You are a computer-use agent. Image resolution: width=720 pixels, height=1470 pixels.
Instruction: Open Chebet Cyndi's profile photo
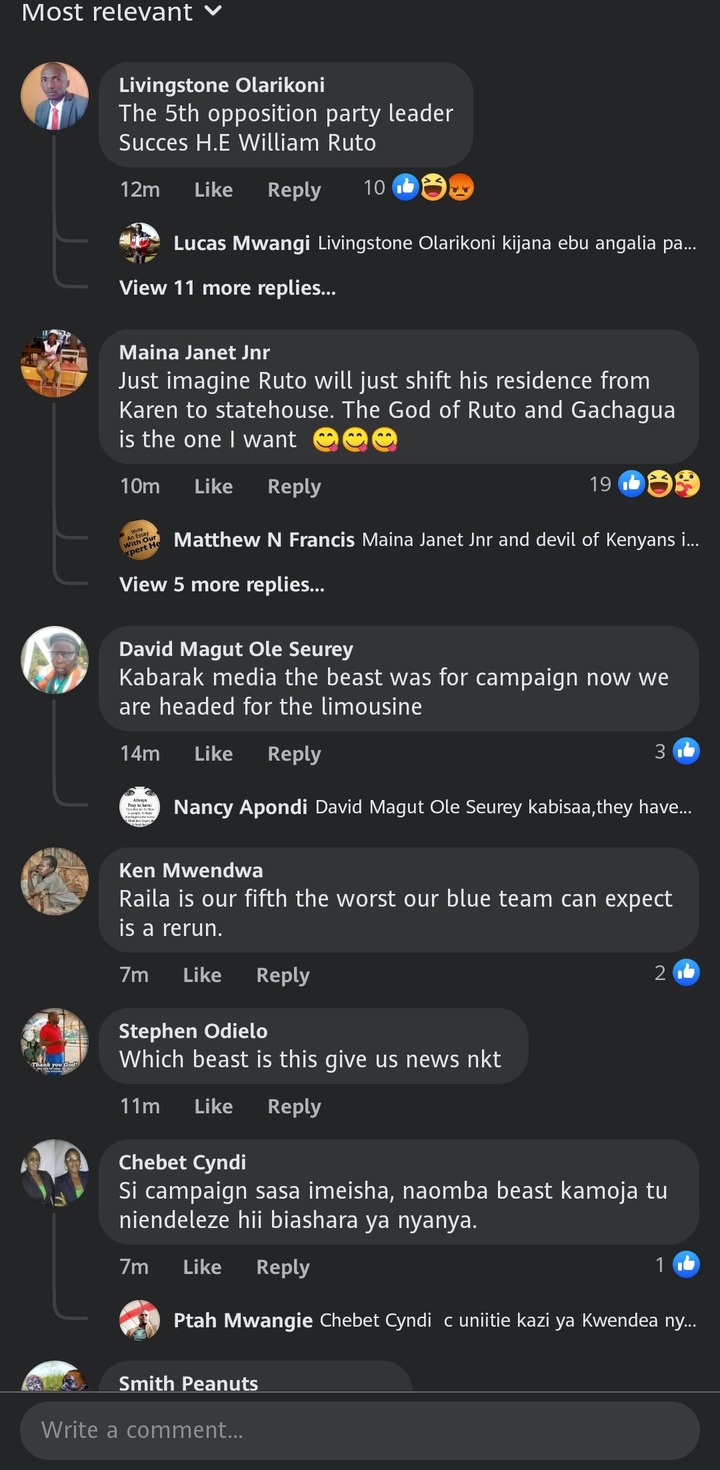[x=55, y=1173]
